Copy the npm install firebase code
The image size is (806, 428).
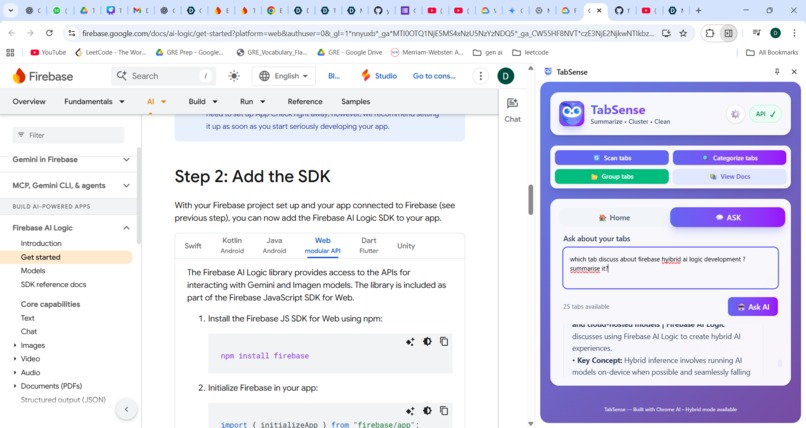444,342
